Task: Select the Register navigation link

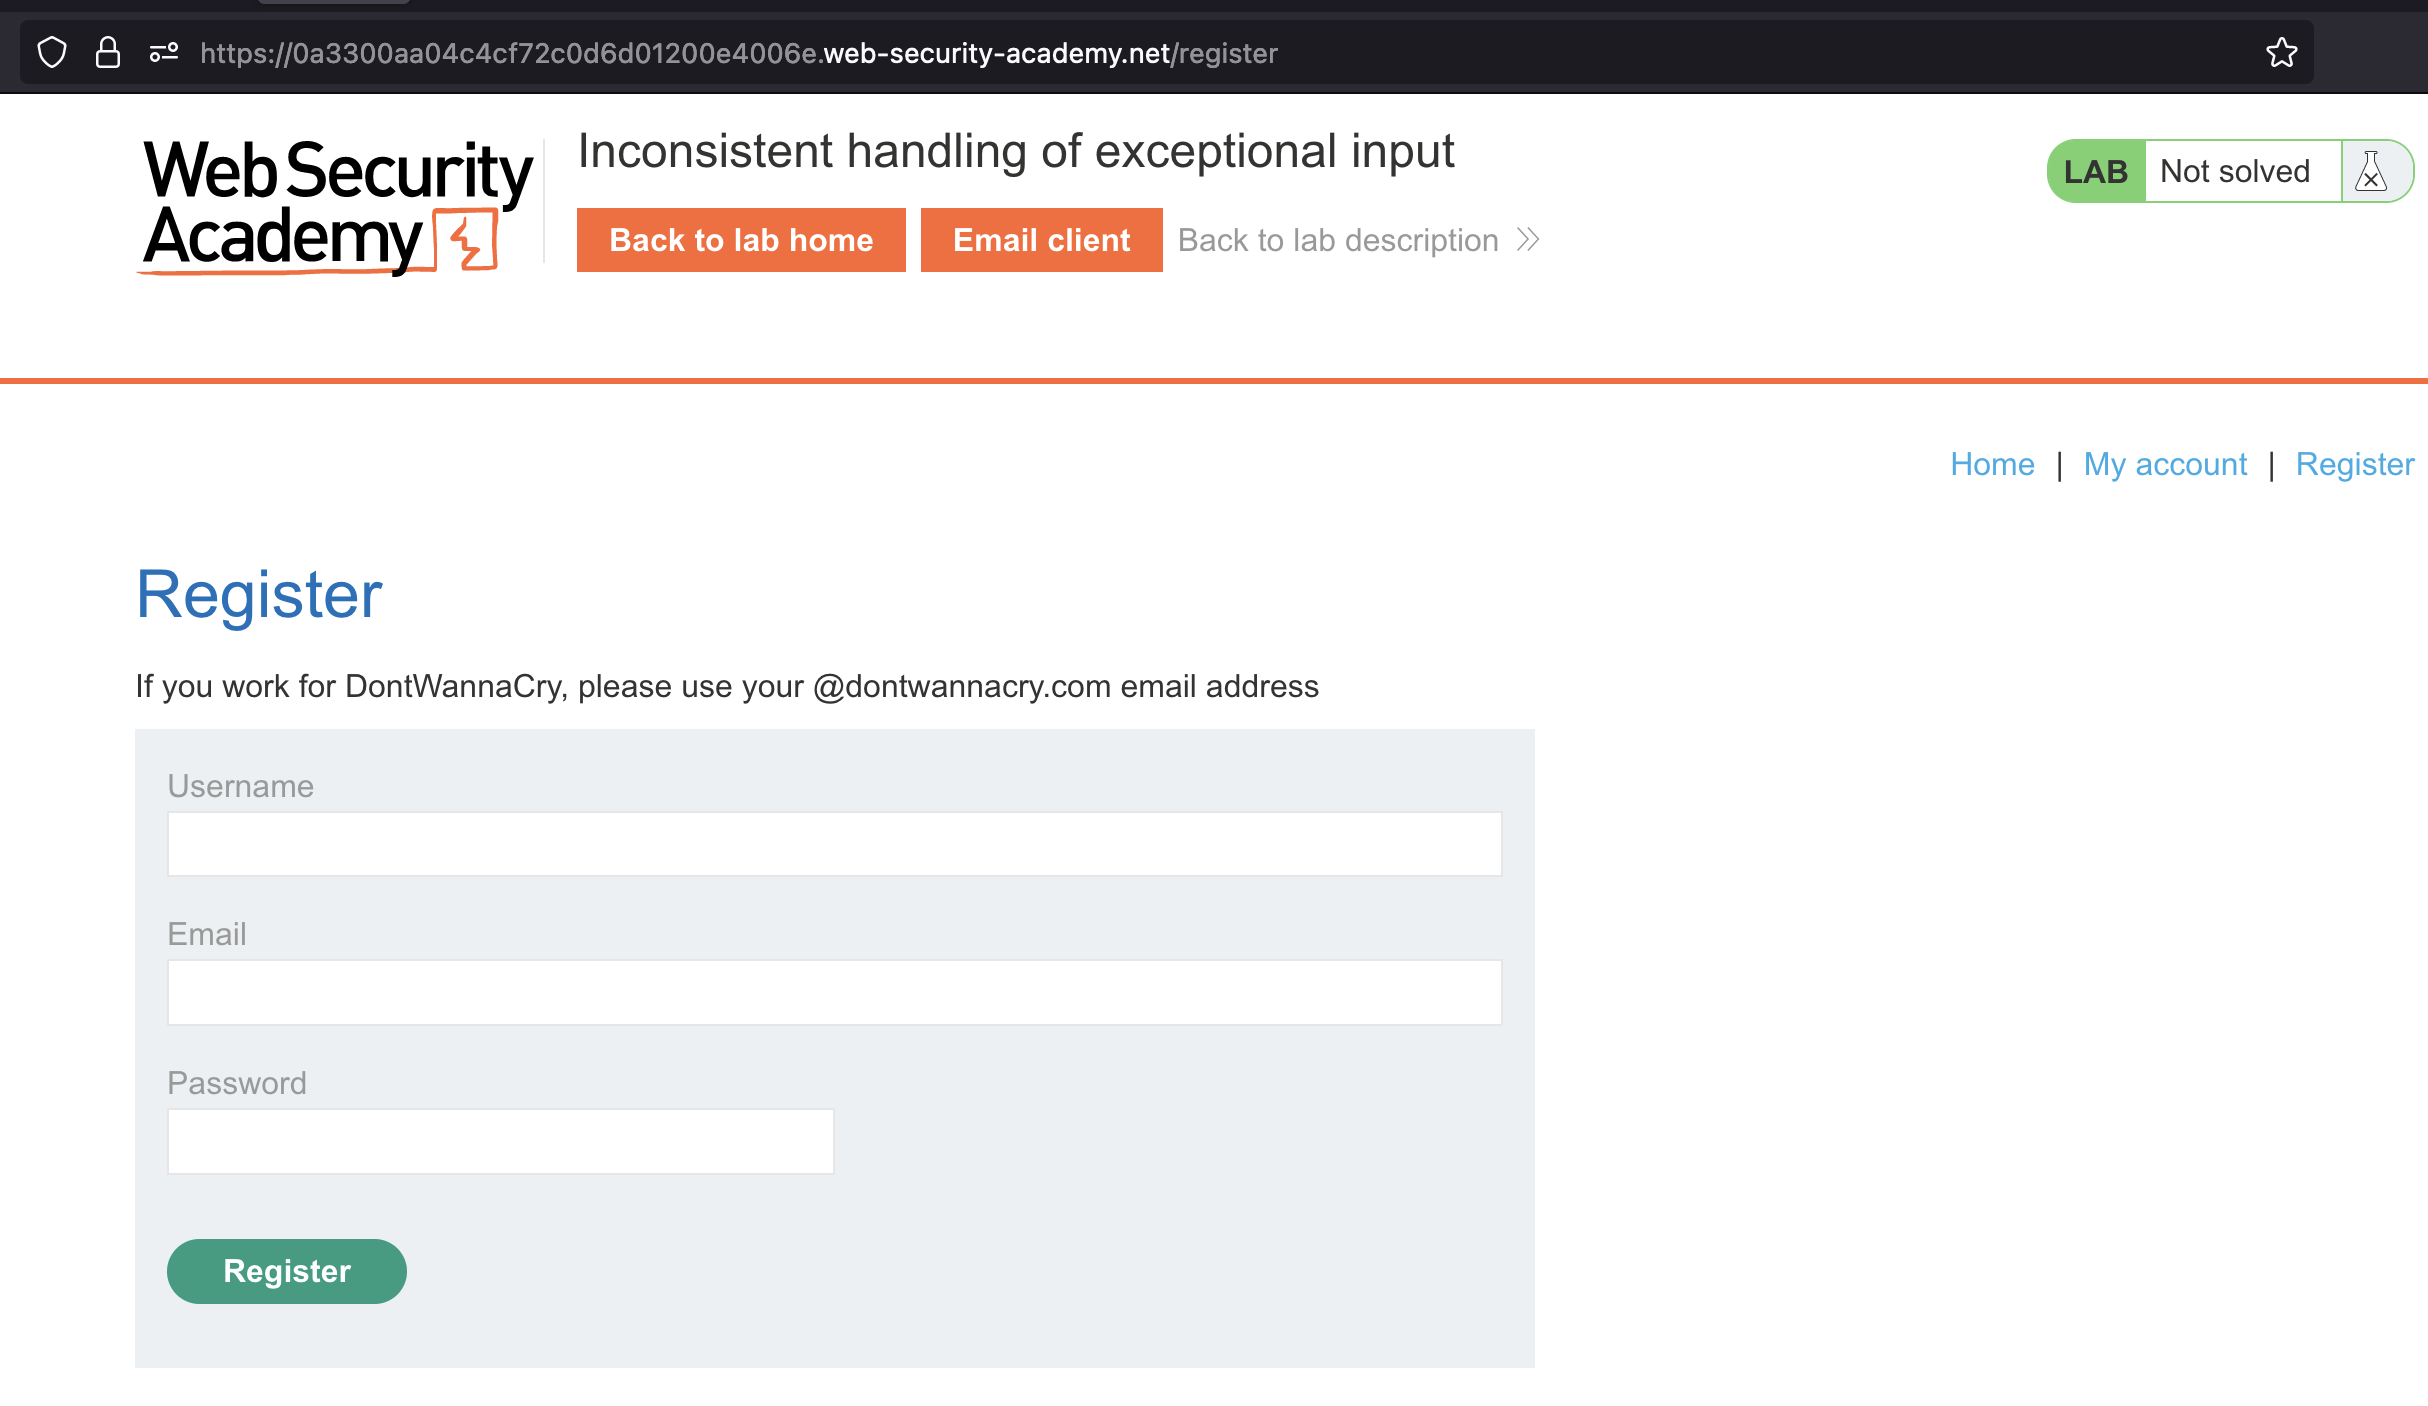Action: (x=2355, y=464)
